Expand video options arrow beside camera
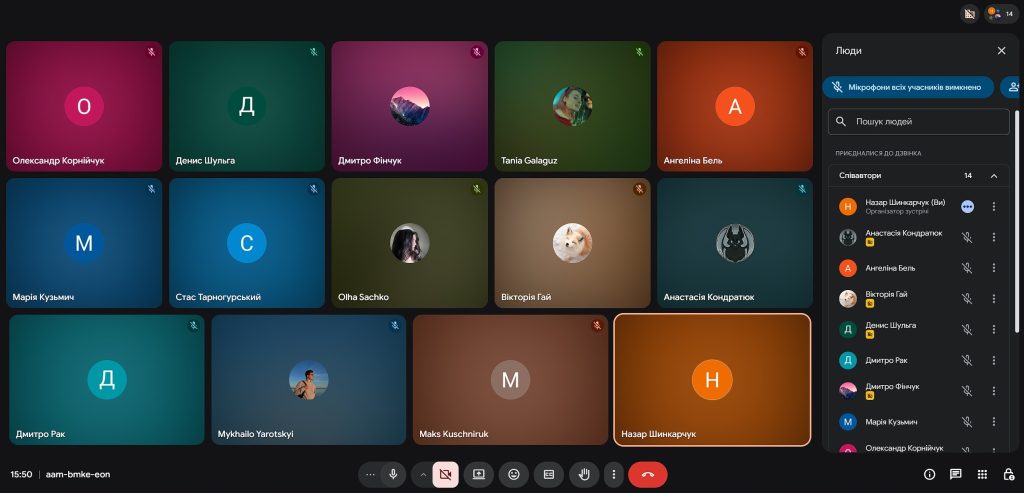The width and height of the screenshot is (1024, 493). click(x=423, y=474)
